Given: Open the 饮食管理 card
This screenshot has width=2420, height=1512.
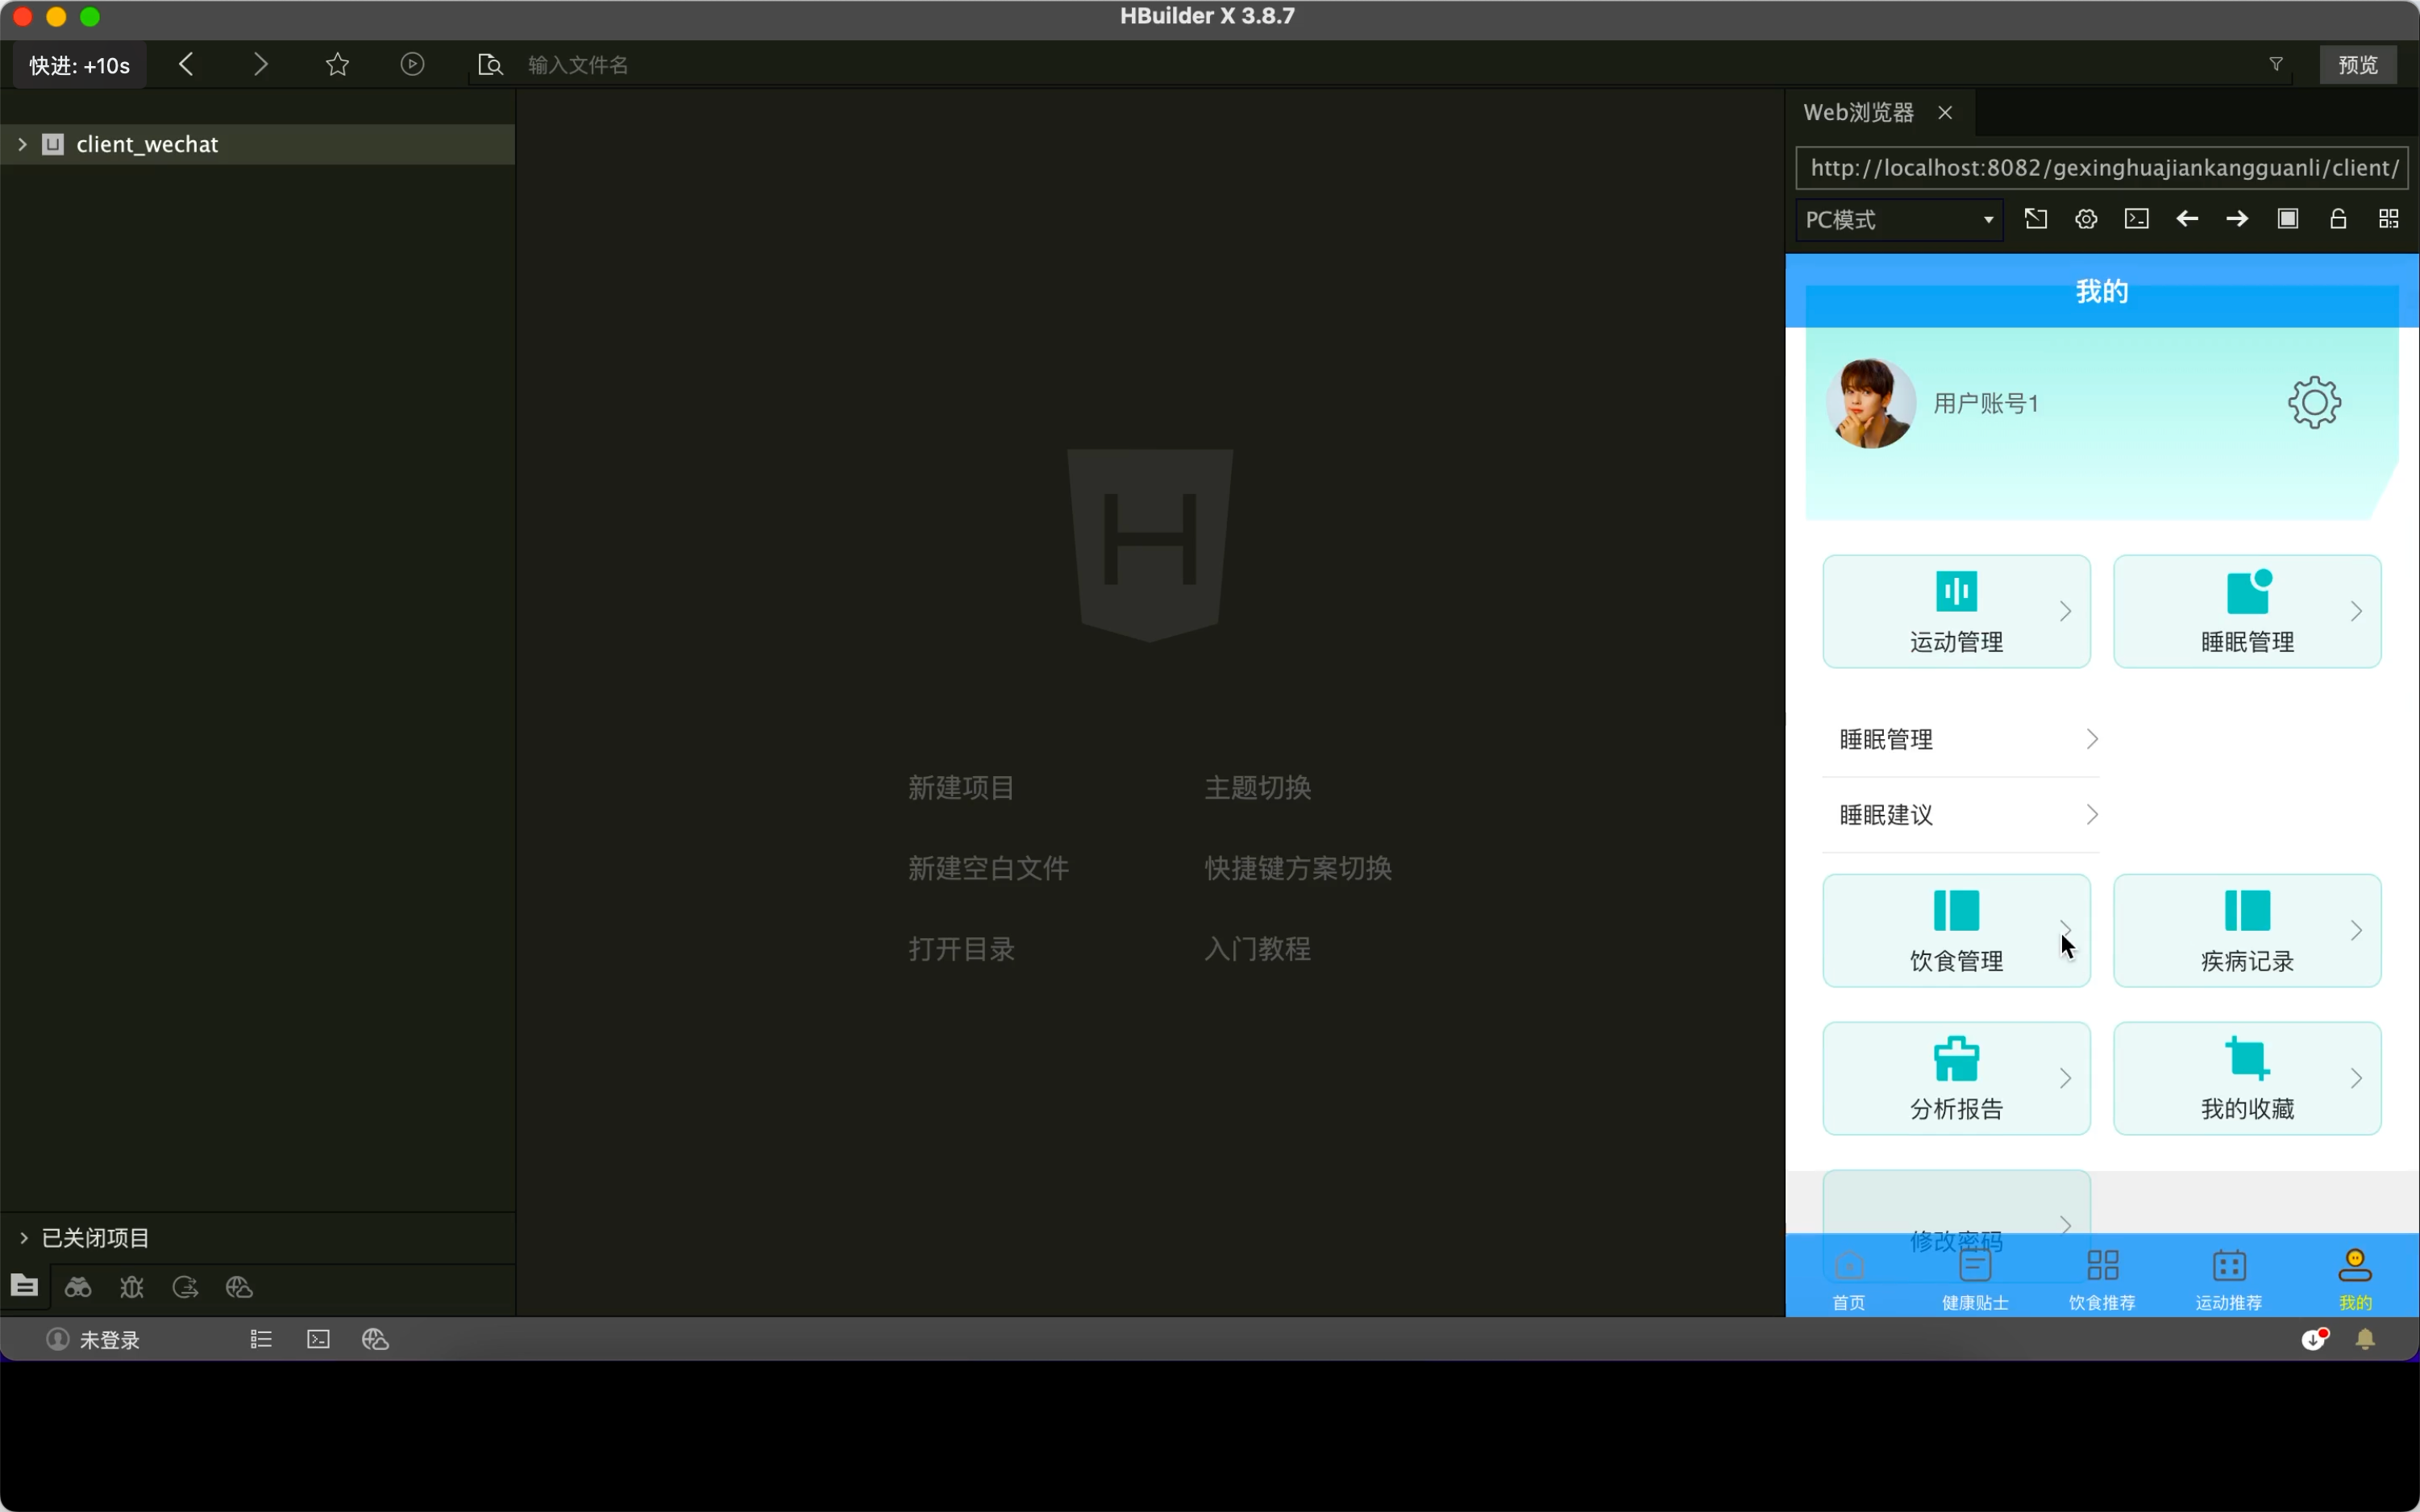Looking at the screenshot, I should [1956, 930].
